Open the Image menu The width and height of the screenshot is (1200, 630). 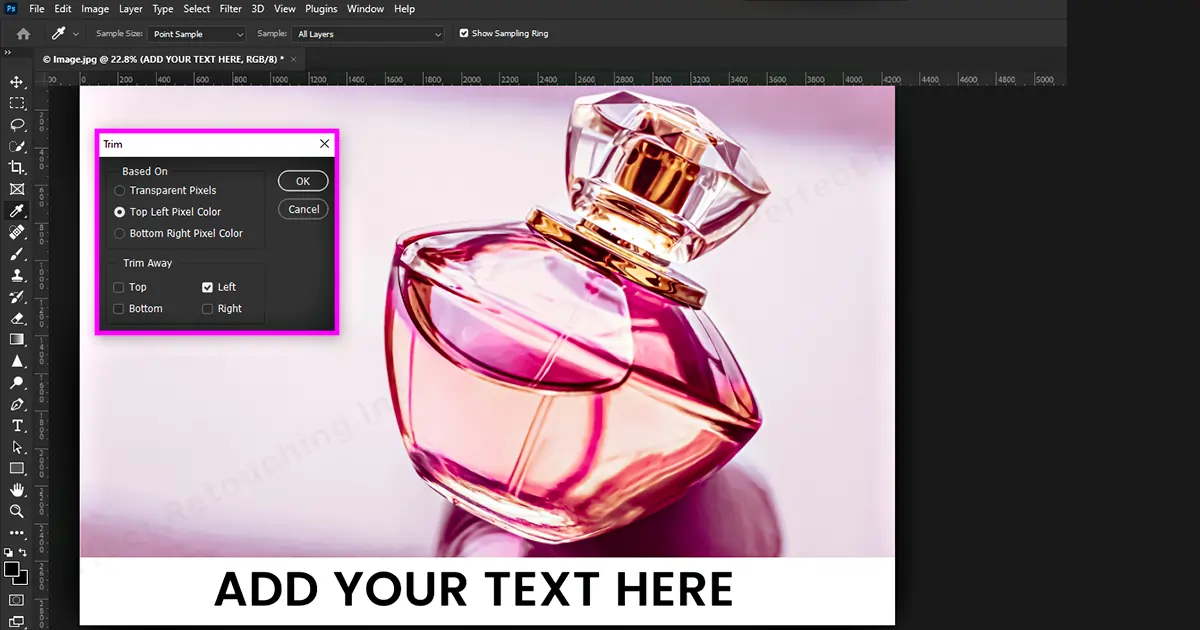pos(95,9)
